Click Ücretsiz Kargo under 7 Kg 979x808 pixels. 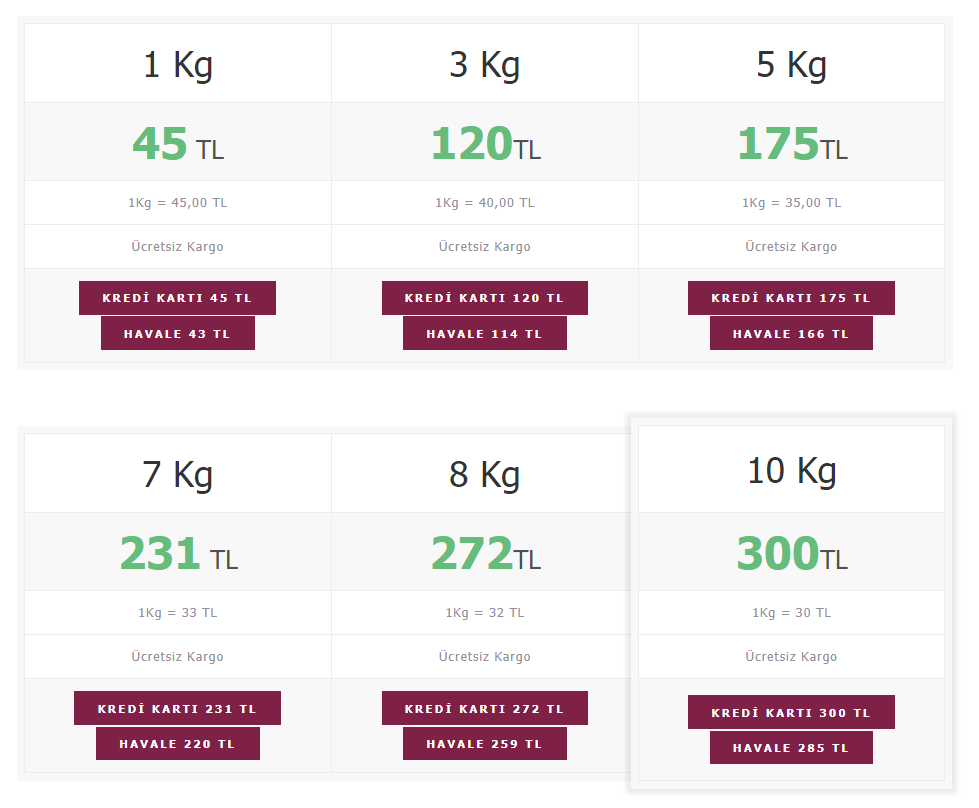(177, 656)
